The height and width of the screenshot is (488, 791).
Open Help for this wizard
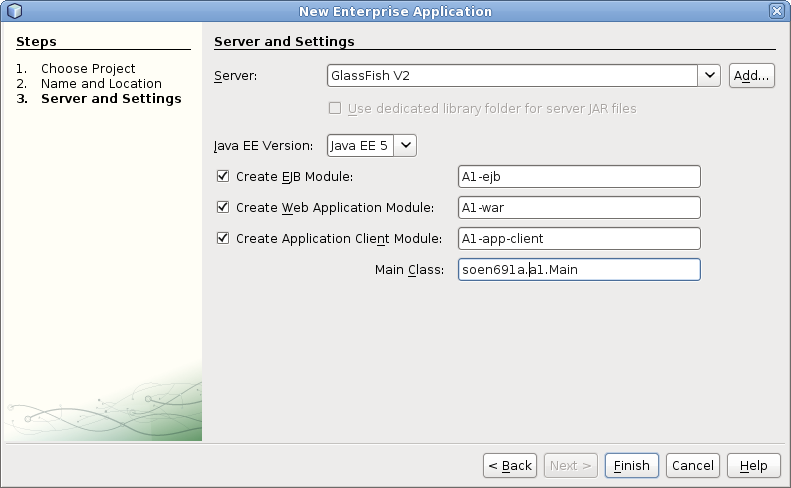753,466
